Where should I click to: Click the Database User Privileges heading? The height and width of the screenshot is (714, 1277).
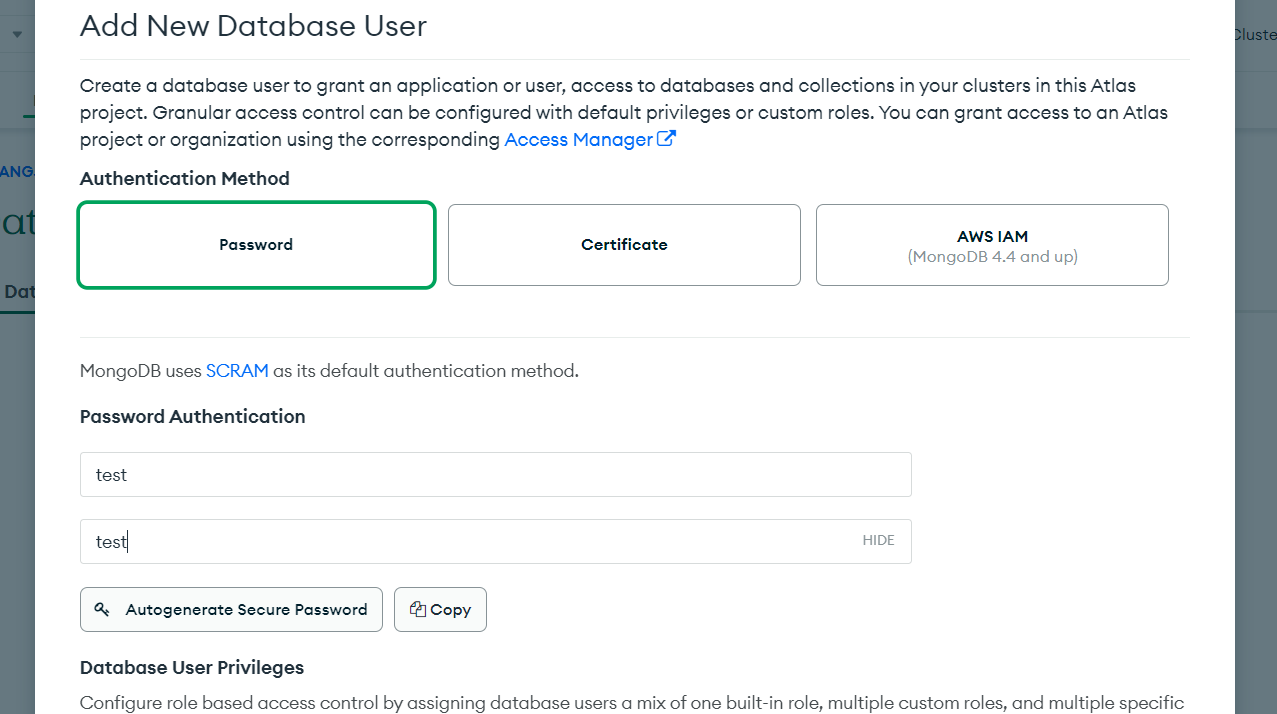(192, 668)
